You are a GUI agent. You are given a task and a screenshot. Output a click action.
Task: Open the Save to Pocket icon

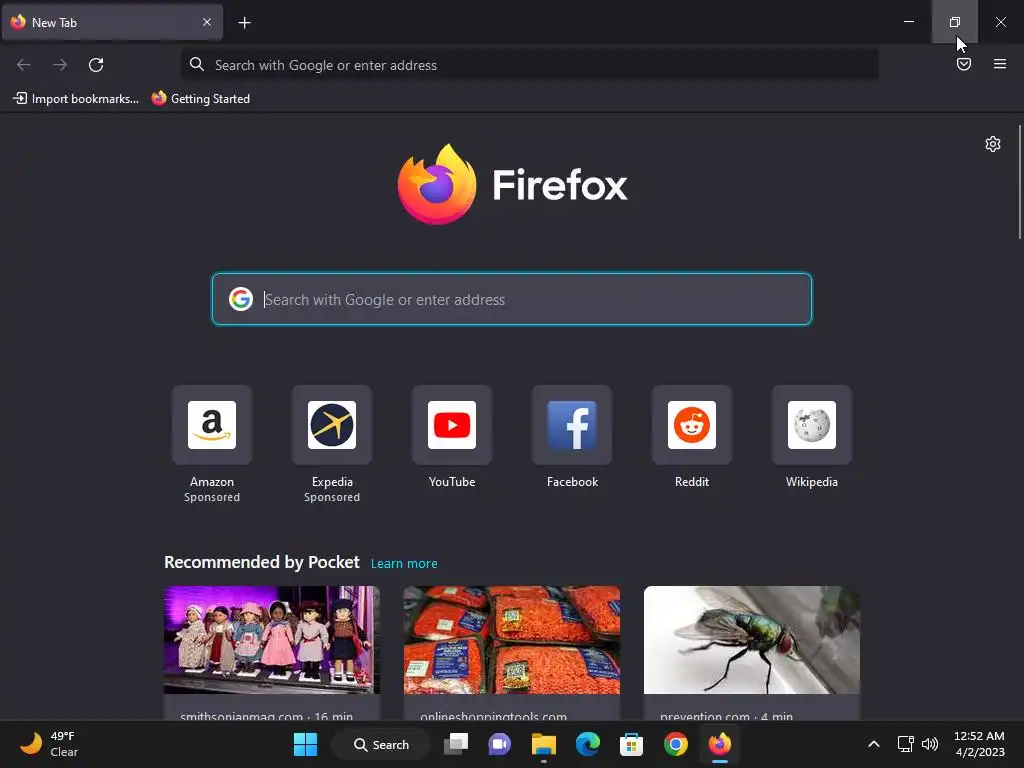tap(964, 64)
